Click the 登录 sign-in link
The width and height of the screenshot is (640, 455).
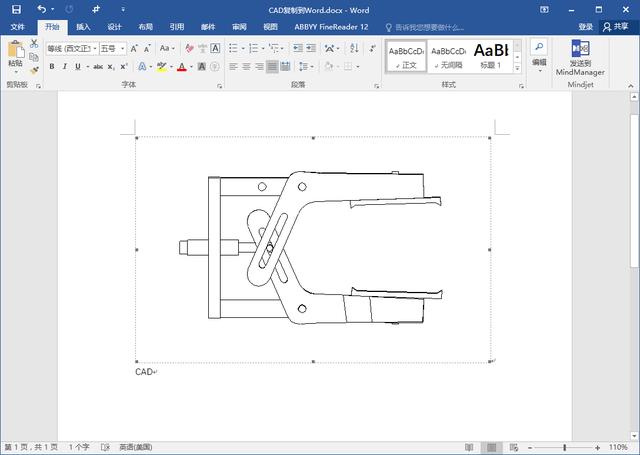[x=586, y=27]
